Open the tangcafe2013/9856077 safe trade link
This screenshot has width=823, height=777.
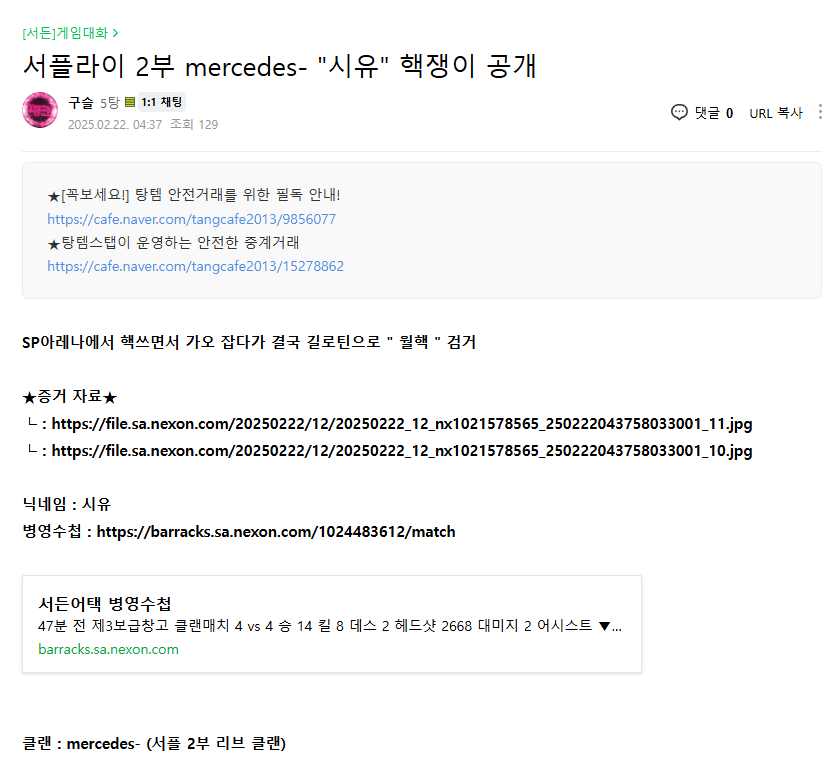click(x=191, y=219)
